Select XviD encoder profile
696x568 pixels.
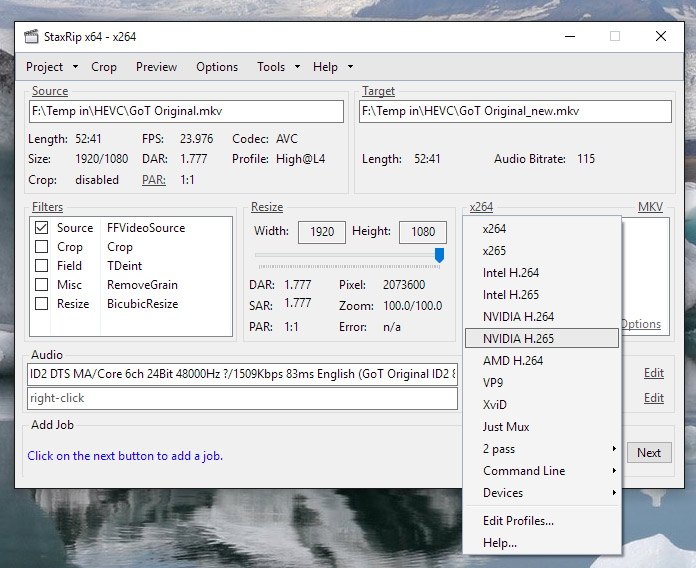pos(542,405)
